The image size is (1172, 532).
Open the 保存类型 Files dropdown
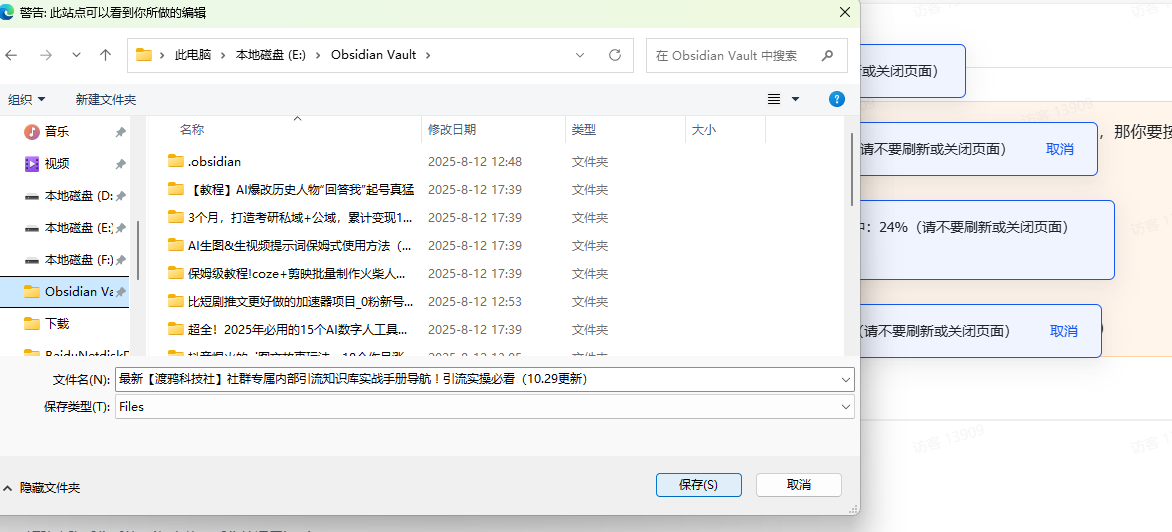pos(484,407)
